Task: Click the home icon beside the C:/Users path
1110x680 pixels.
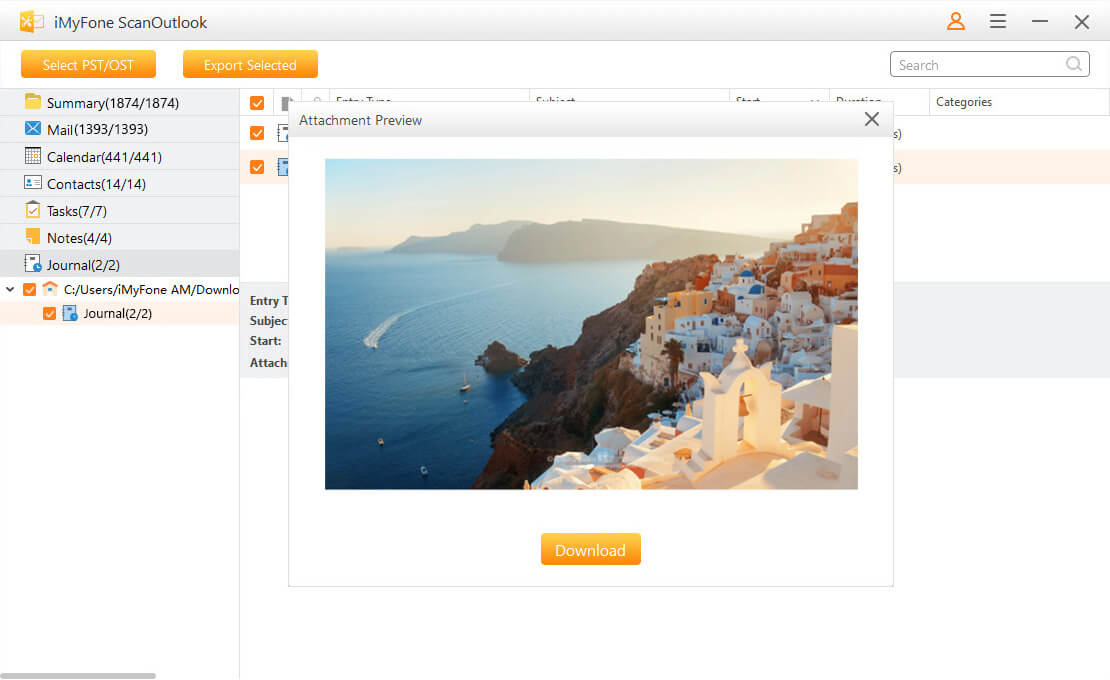Action: pyautogui.click(x=50, y=289)
